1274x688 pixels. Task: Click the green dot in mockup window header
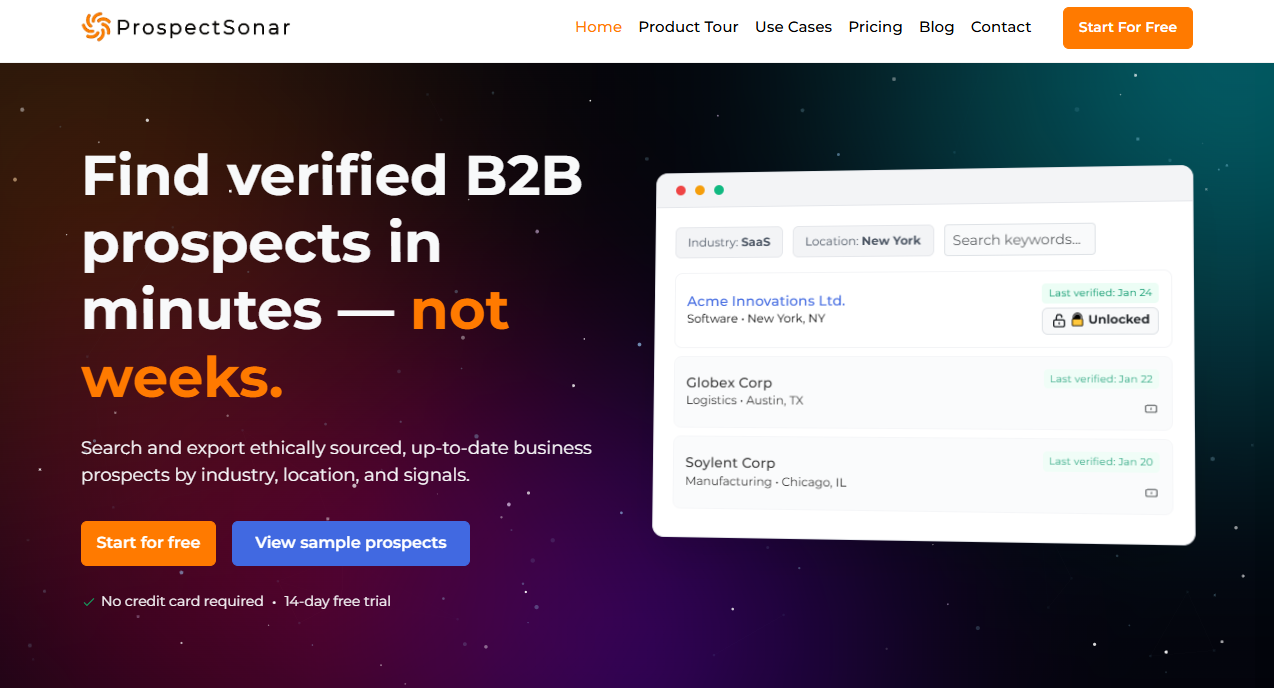tap(719, 190)
